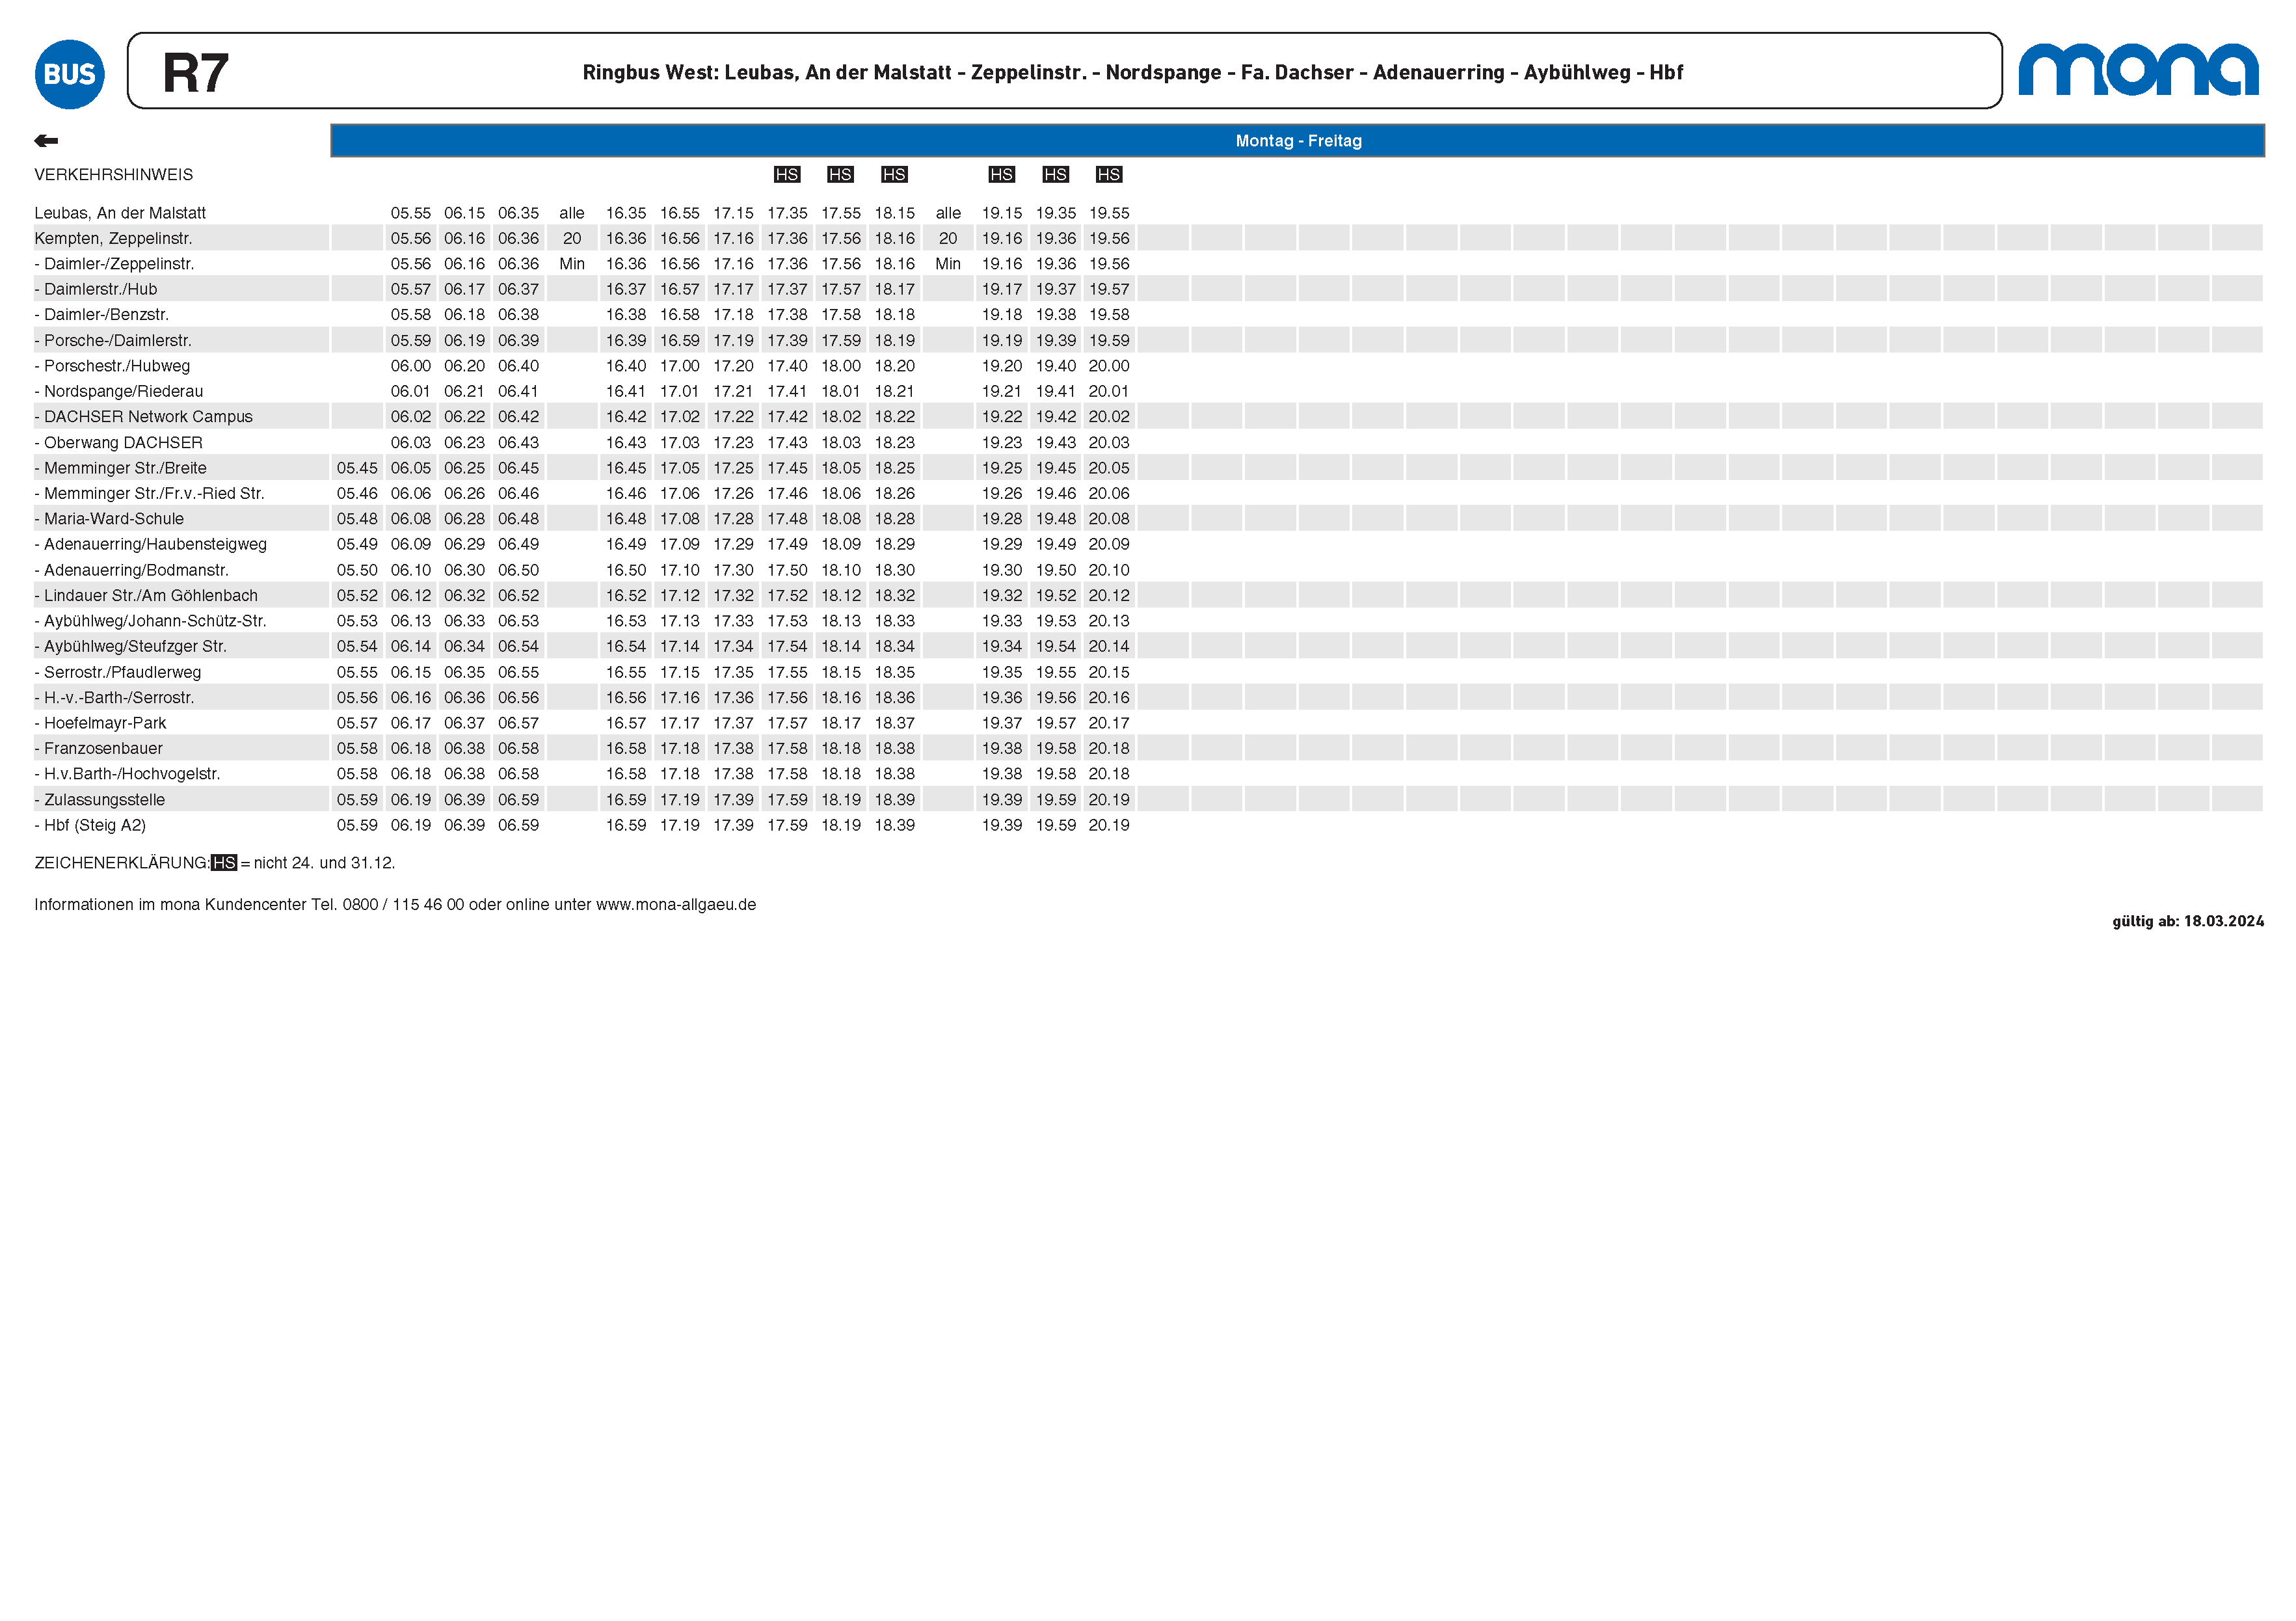Click the stop Franzosenbauer
Screen dimensions: 2296x1621
[98, 748]
